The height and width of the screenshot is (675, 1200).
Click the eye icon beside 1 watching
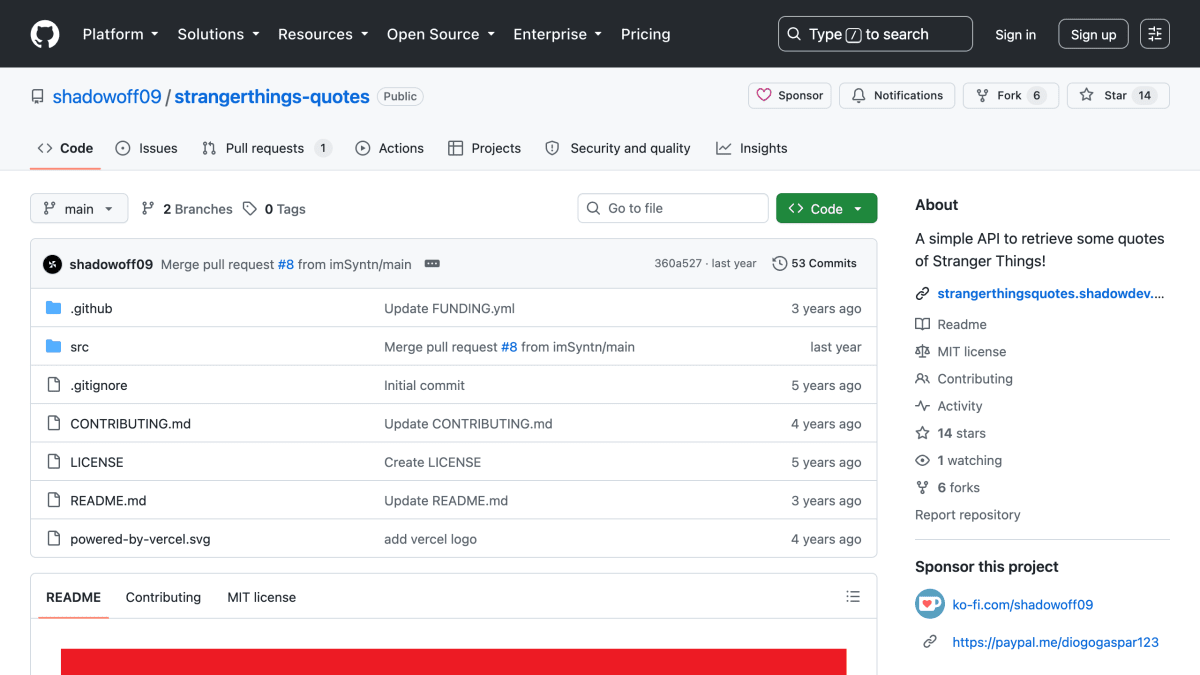click(x=922, y=461)
